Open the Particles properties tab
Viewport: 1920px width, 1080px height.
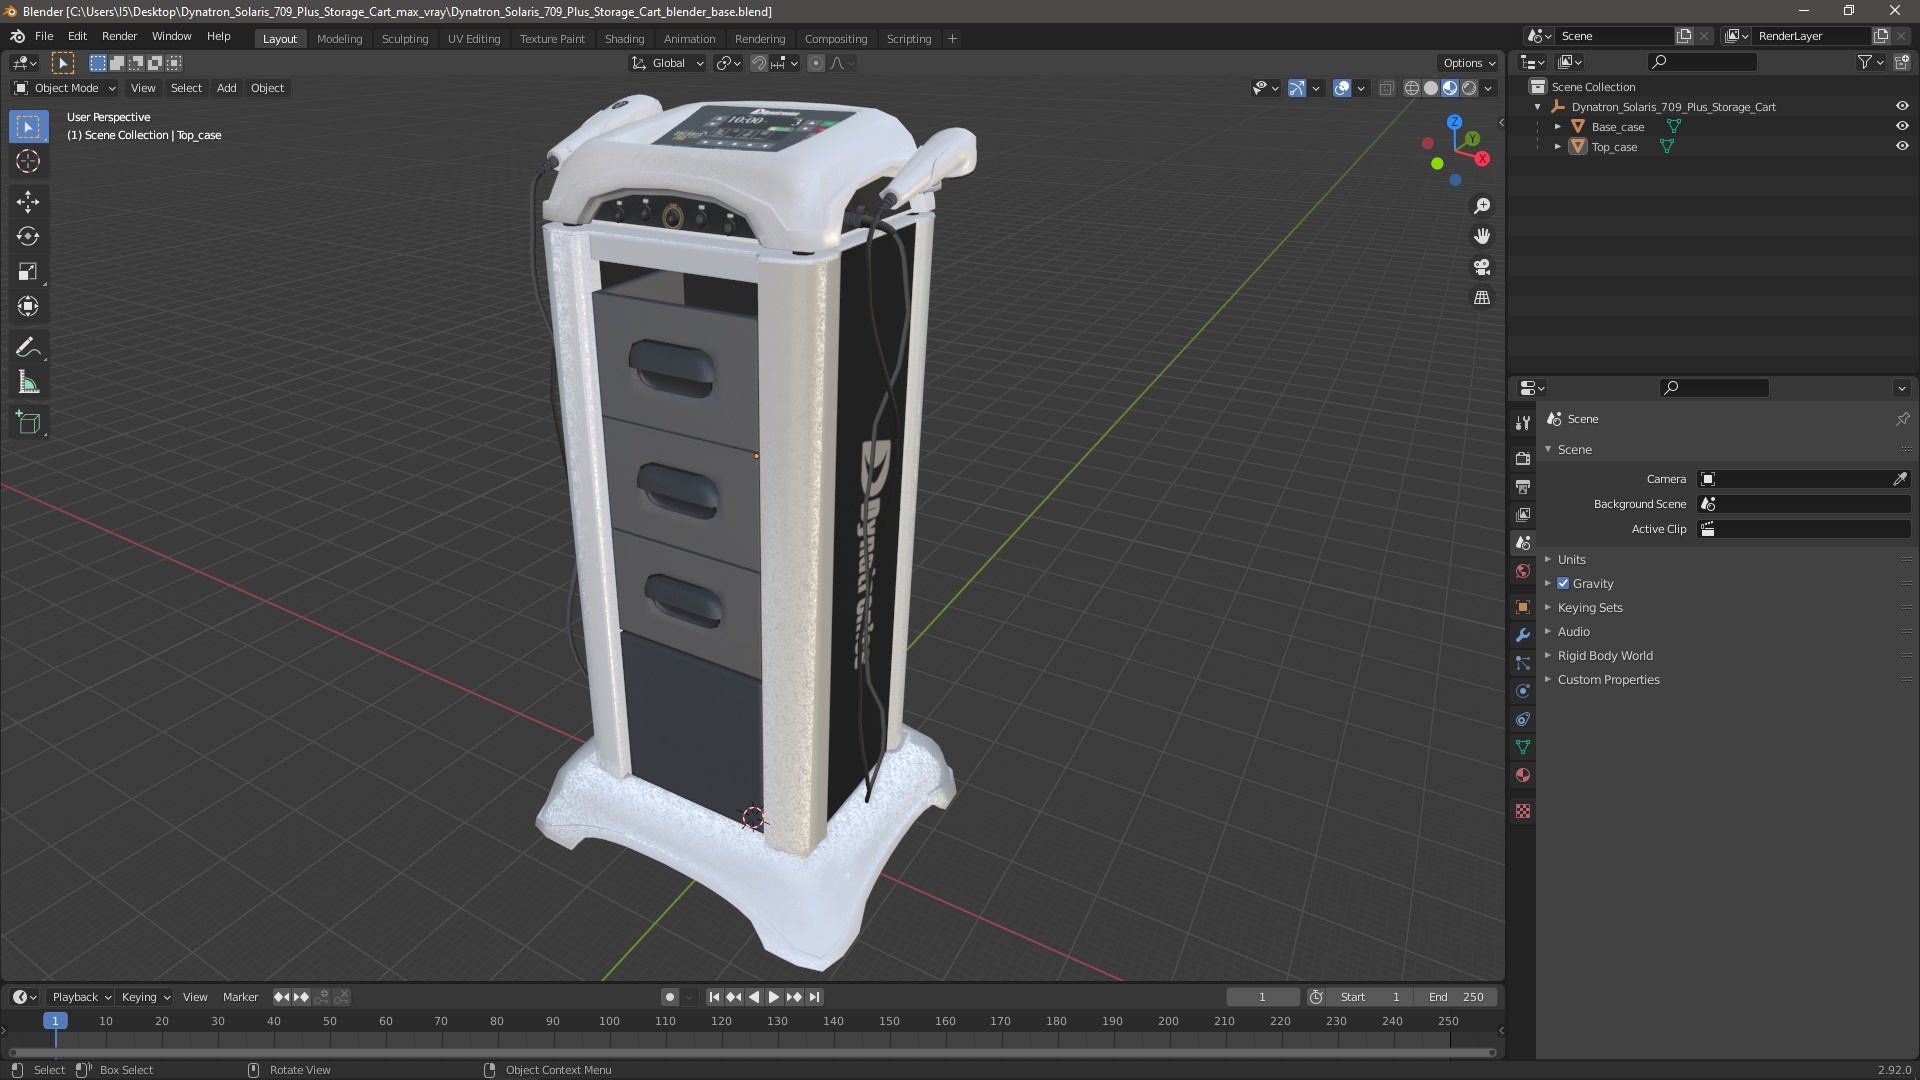[1523, 663]
